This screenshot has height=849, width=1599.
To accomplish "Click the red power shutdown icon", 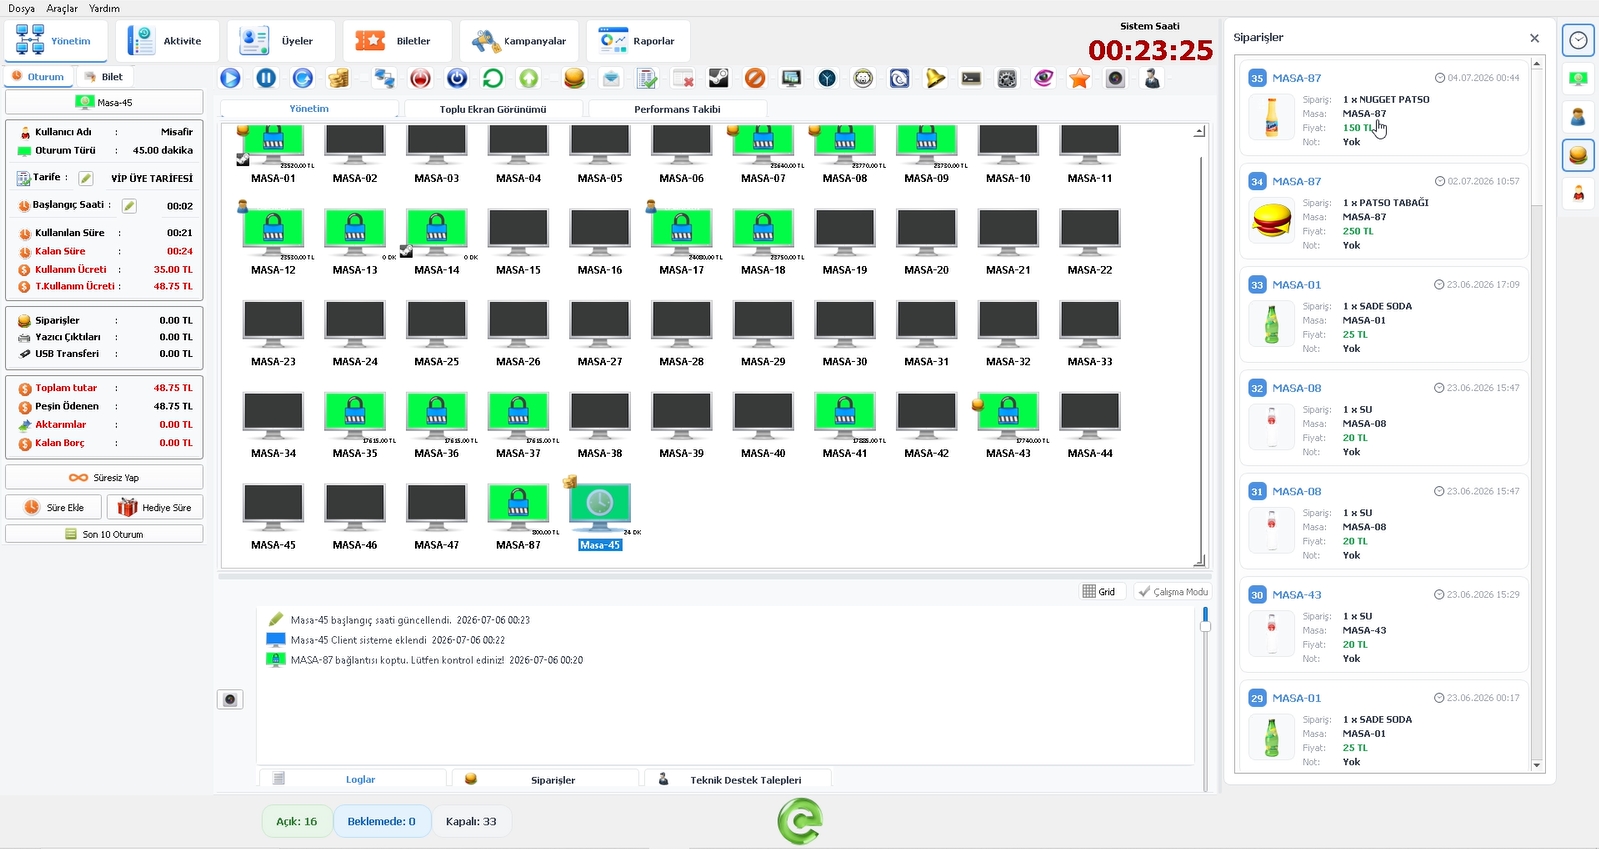I will tap(421, 78).
